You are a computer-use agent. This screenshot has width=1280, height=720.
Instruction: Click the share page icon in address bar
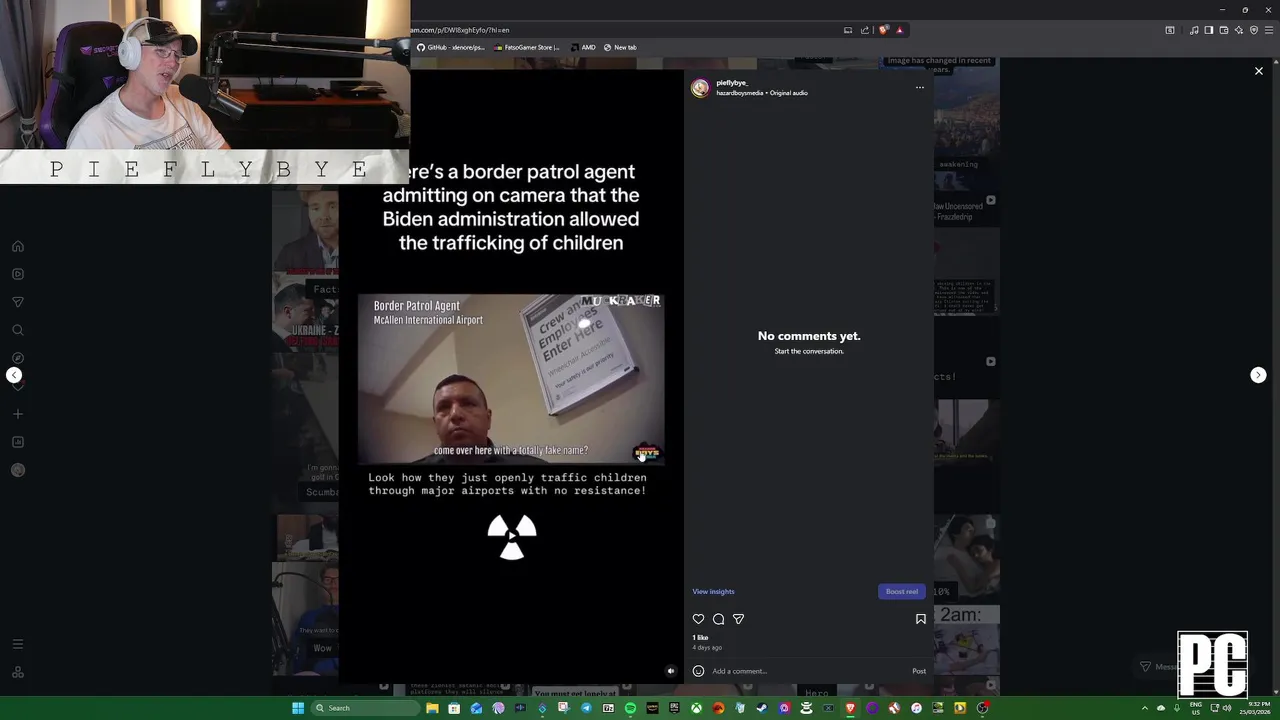pos(865,30)
